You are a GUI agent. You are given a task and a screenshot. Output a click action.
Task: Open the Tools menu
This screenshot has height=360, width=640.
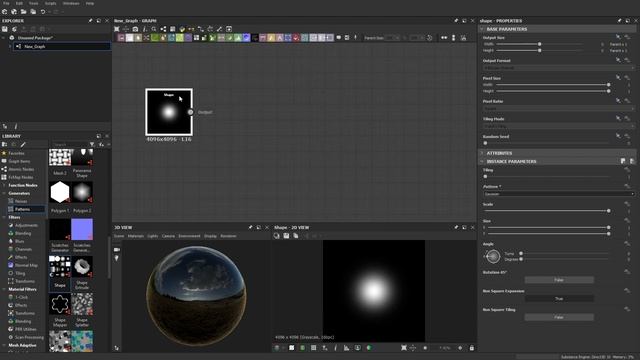click(33, 3)
